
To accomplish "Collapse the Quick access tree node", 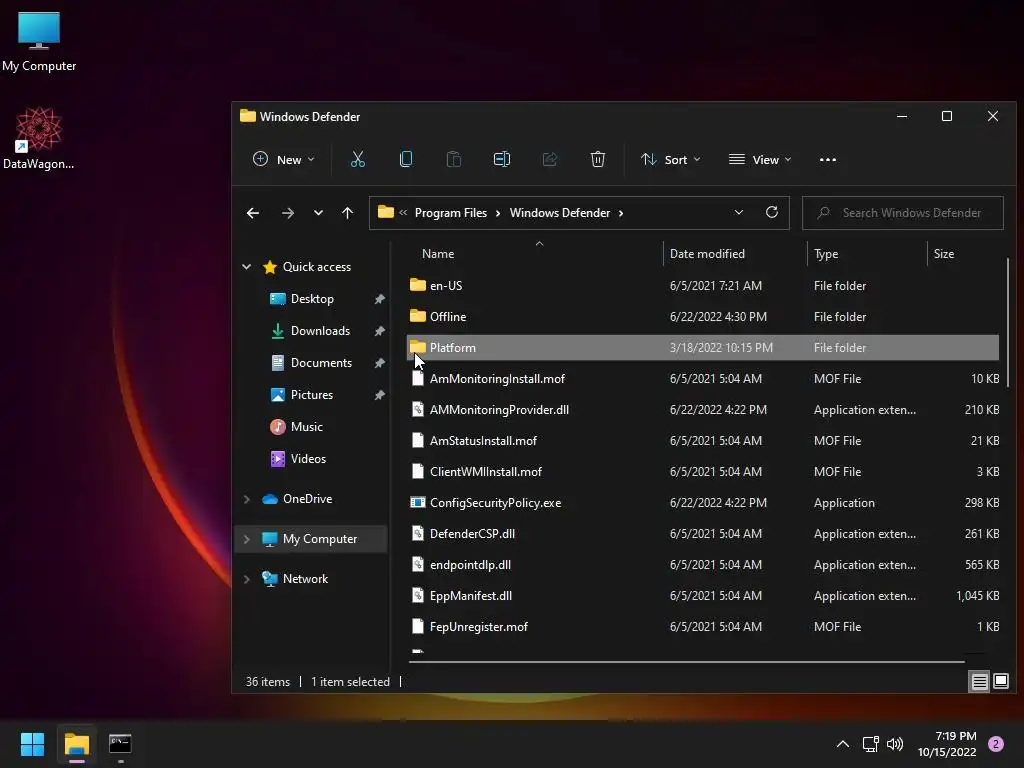I will click(247, 266).
